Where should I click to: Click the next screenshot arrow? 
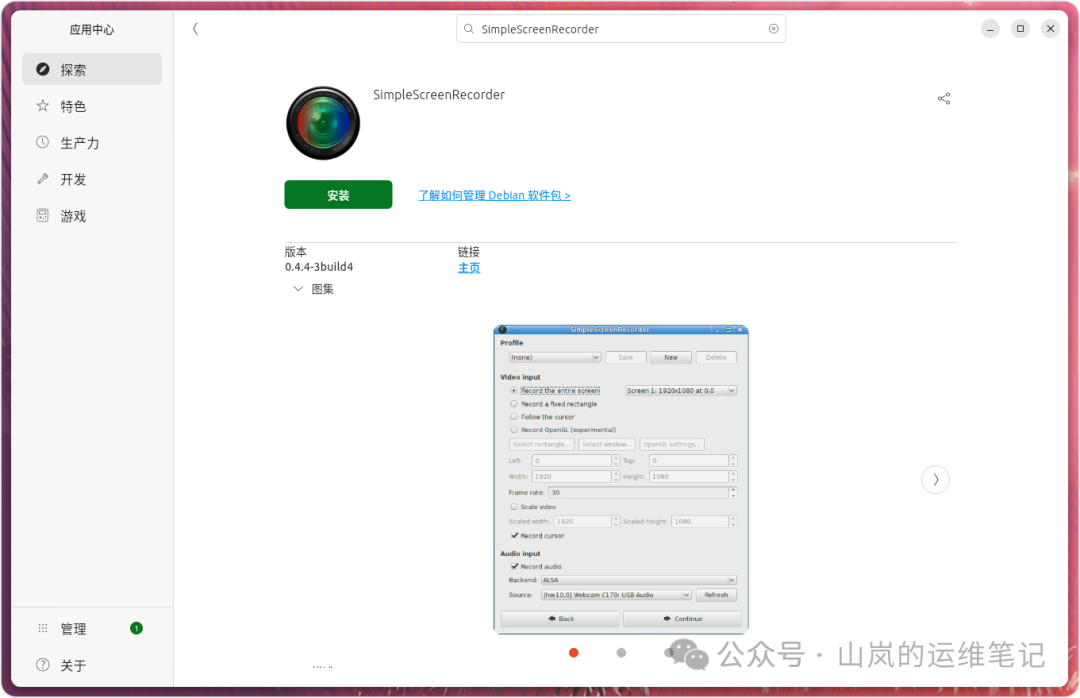click(935, 479)
